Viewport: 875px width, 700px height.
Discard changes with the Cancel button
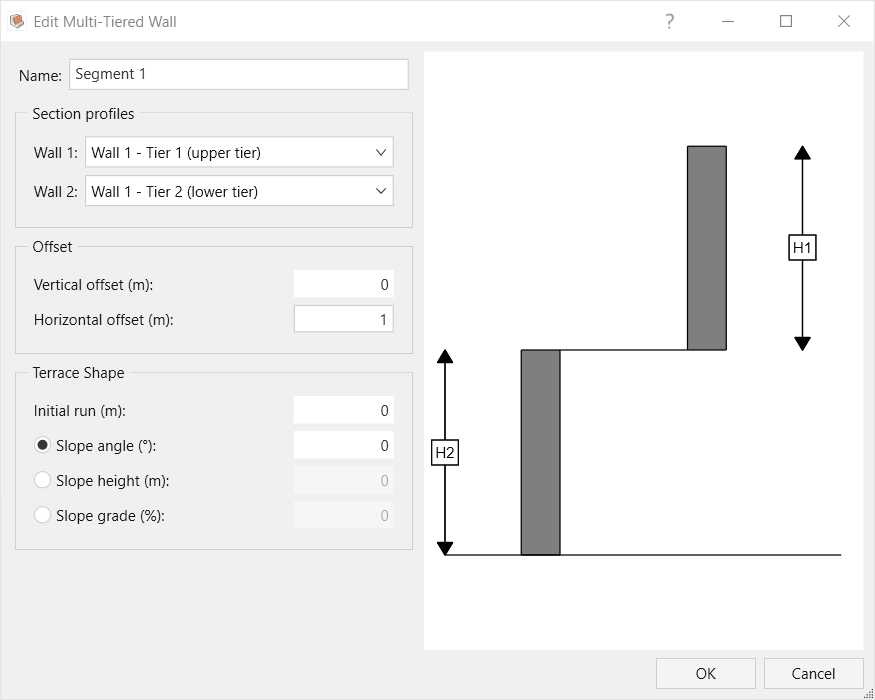(x=813, y=673)
